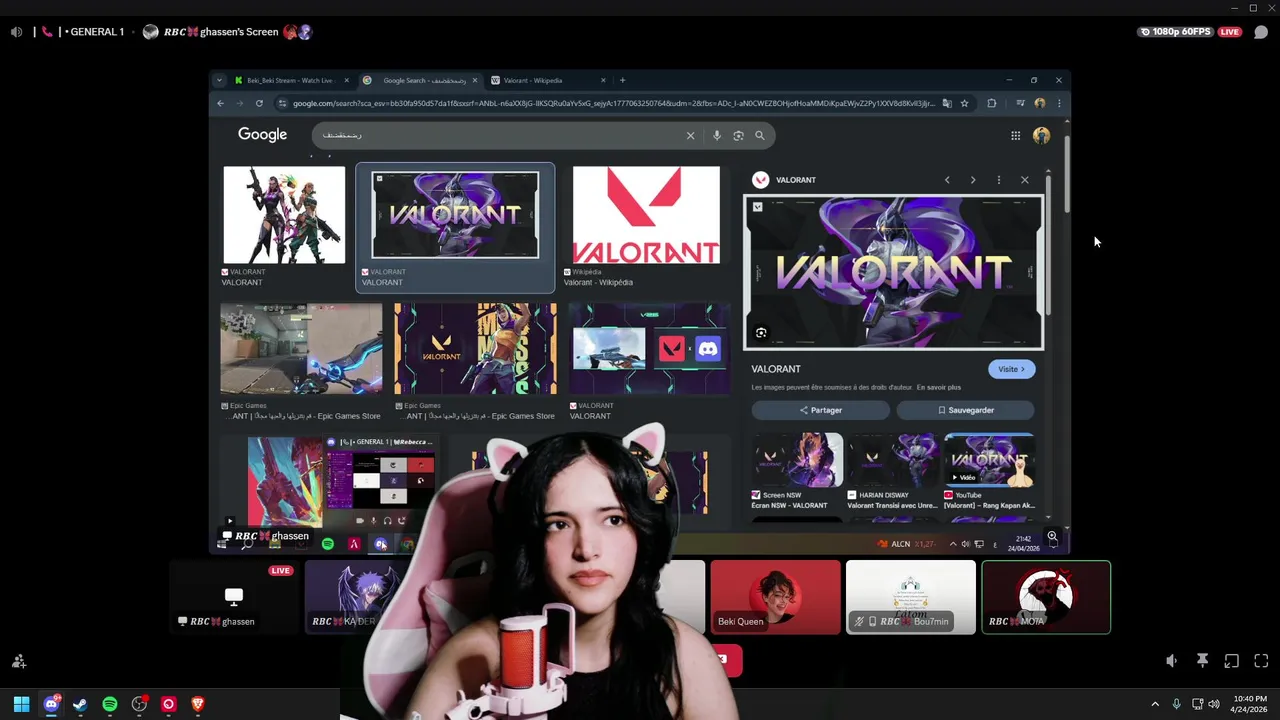Click the Google search magnifier button

[760, 135]
